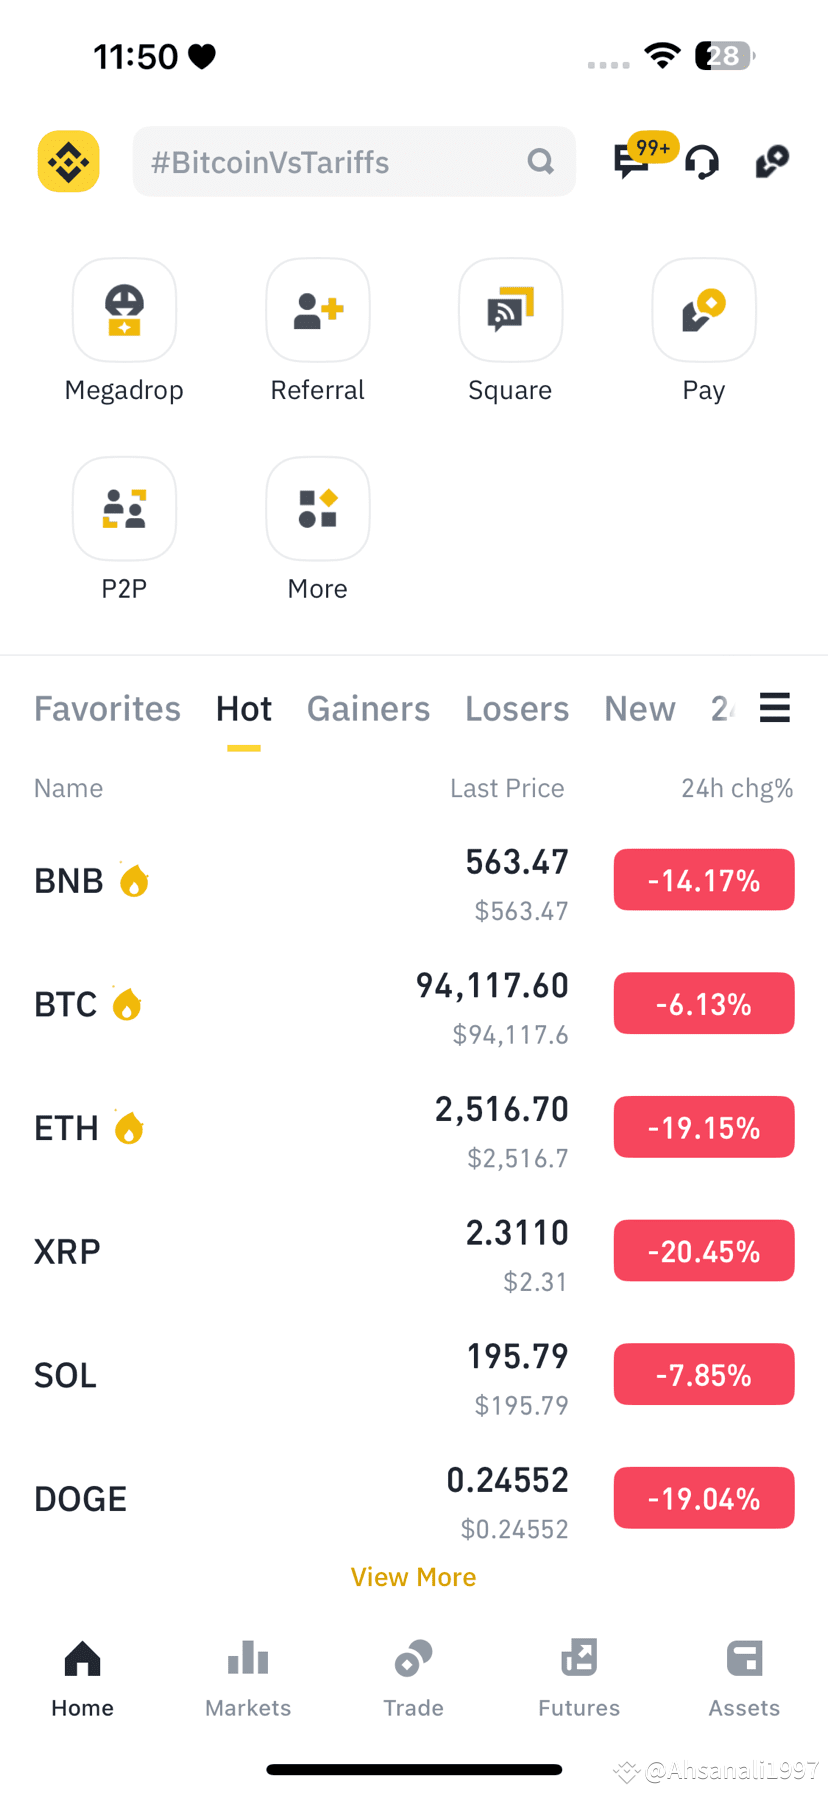Switch to the Gainers tab

point(368,708)
